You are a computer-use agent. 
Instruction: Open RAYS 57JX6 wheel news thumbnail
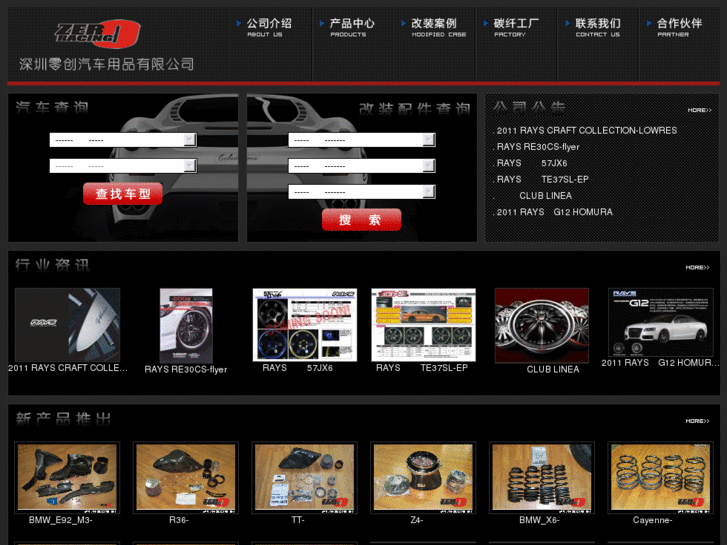305,325
